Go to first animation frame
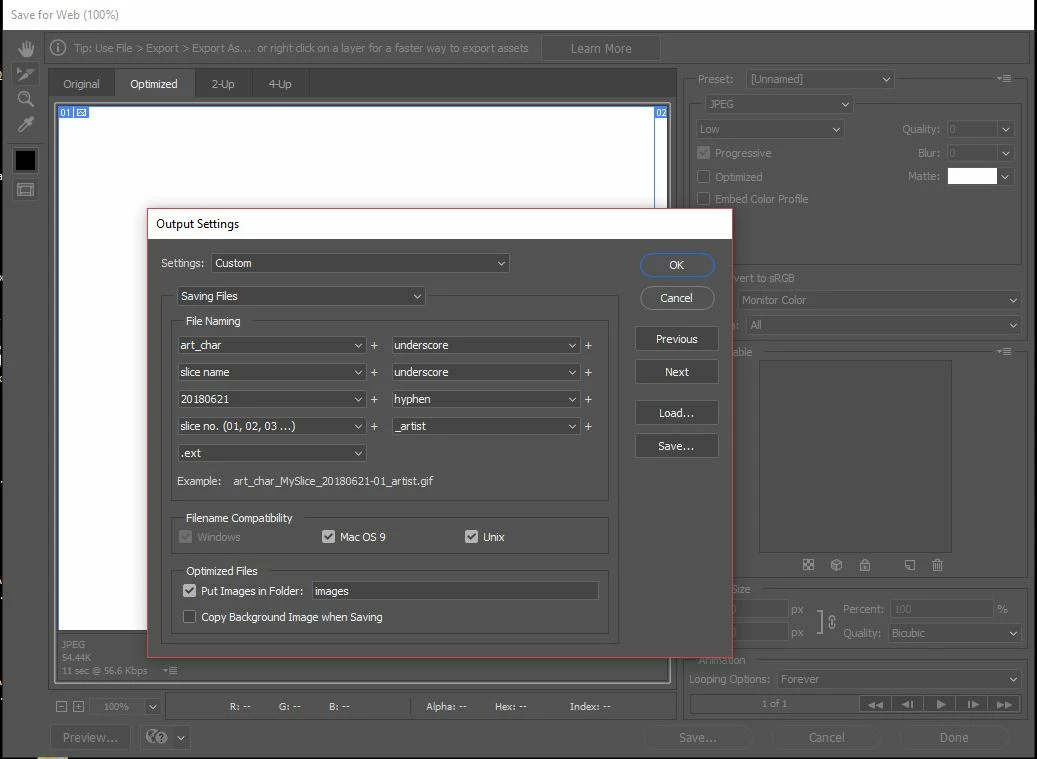1037x759 pixels. (x=875, y=704)
